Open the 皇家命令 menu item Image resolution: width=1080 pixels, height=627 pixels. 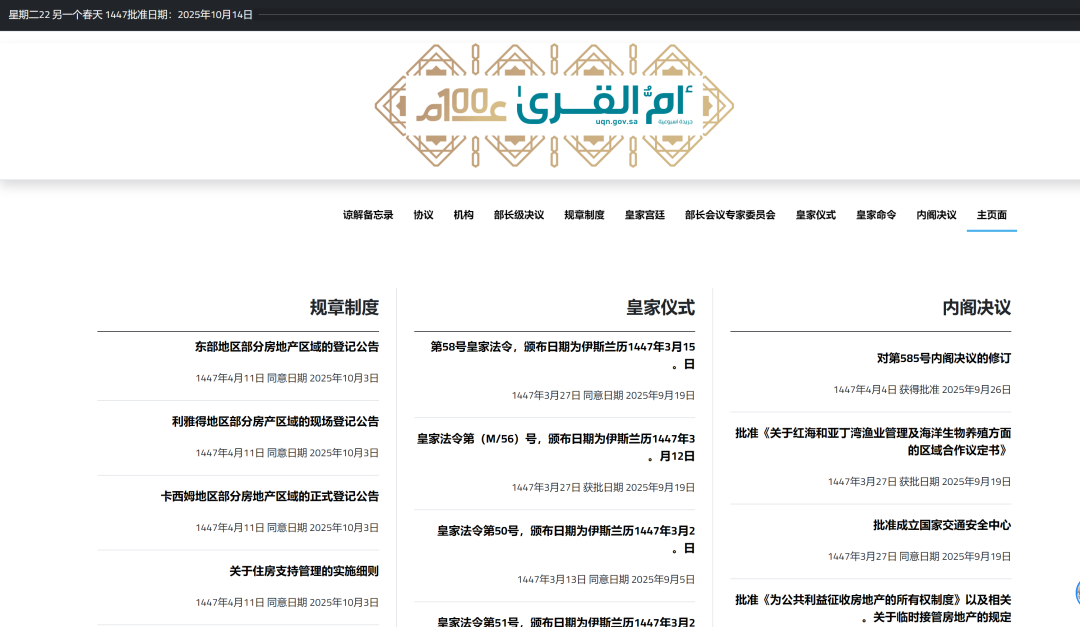(x=875, y=215)
